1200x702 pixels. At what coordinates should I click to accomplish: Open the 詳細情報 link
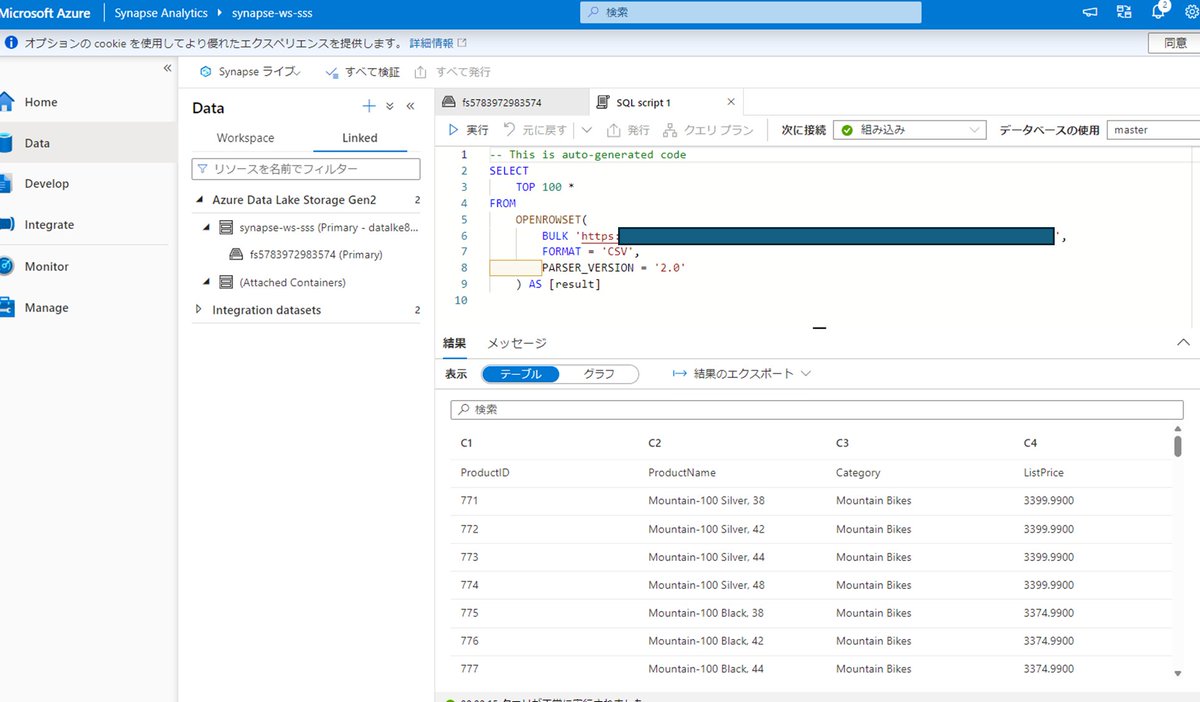click(x=431, y=43)
